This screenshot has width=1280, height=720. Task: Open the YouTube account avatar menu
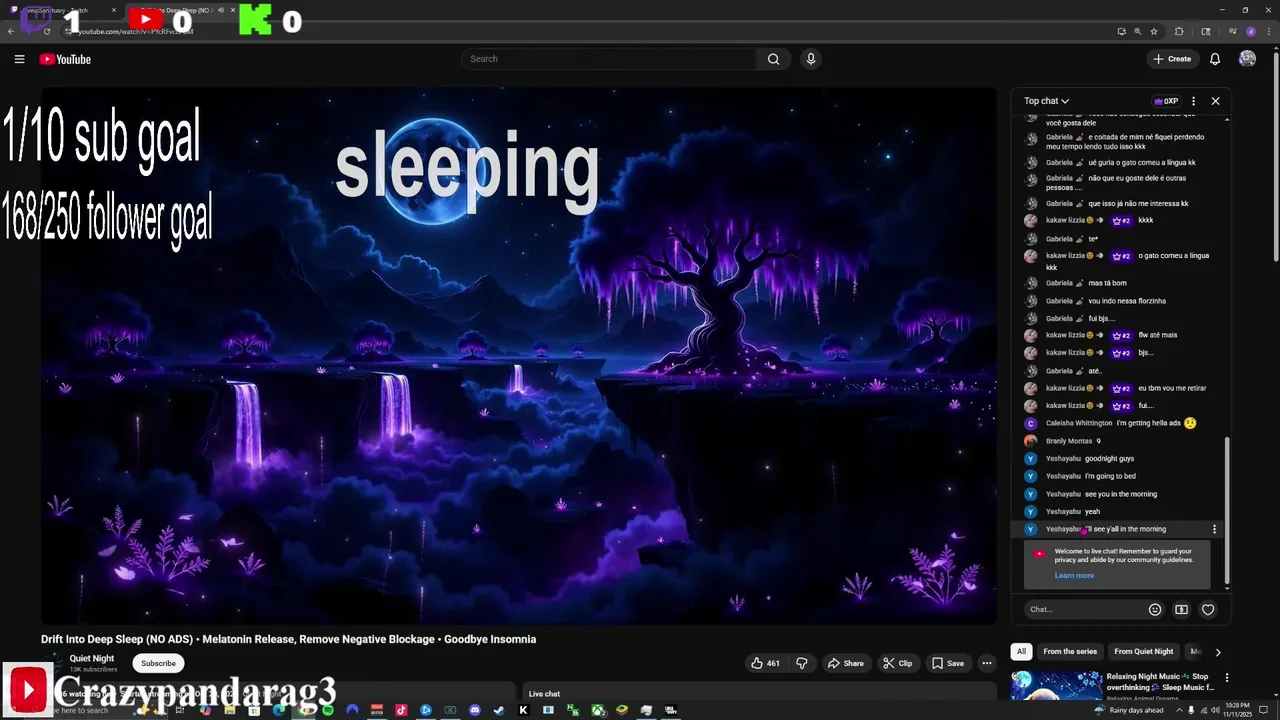1247,59
